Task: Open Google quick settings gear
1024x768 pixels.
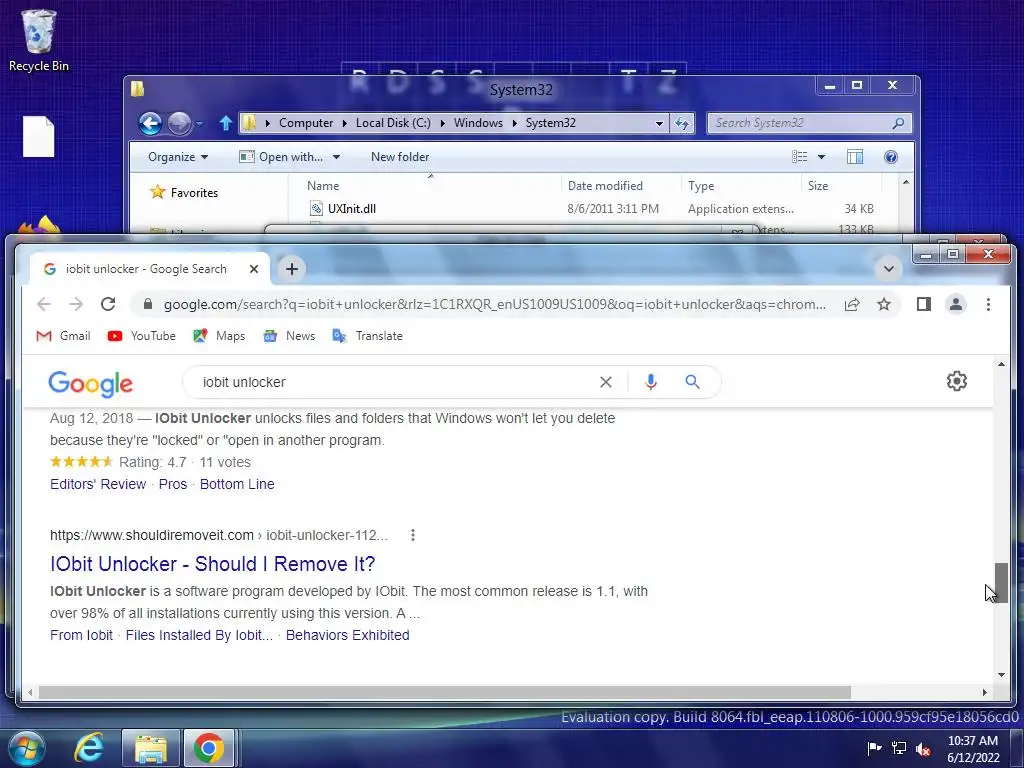Action: 957,381
